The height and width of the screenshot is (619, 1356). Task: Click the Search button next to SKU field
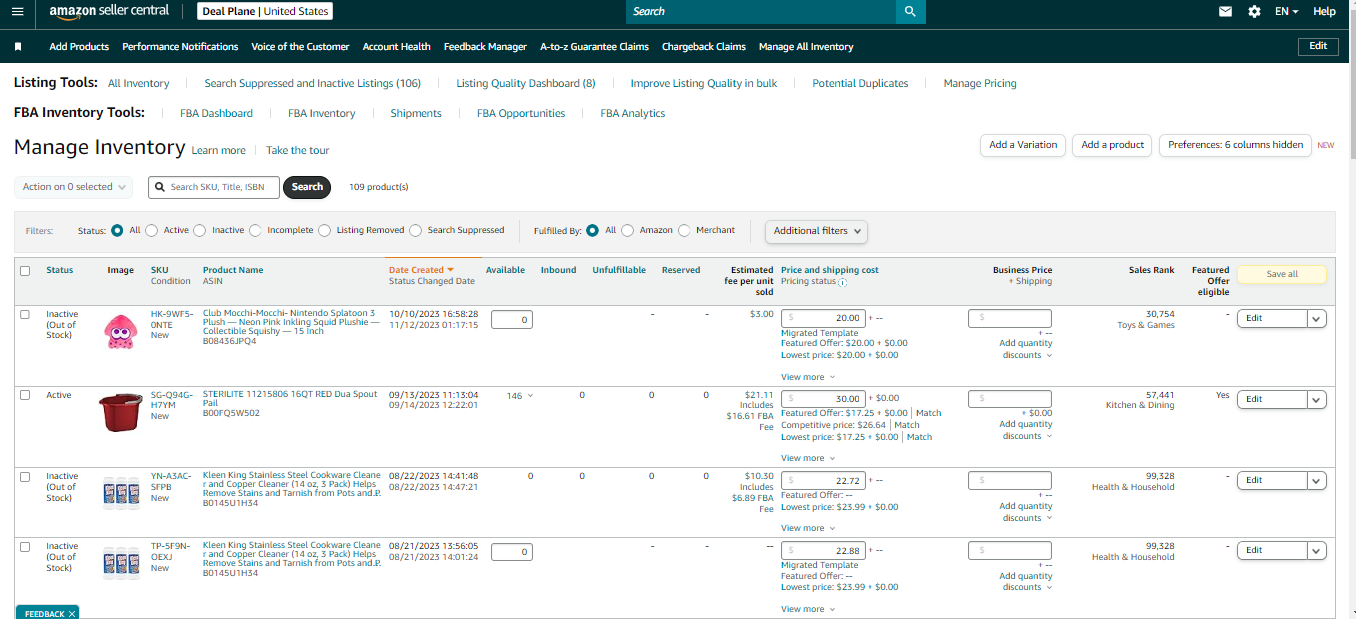[x=307, y=187]
